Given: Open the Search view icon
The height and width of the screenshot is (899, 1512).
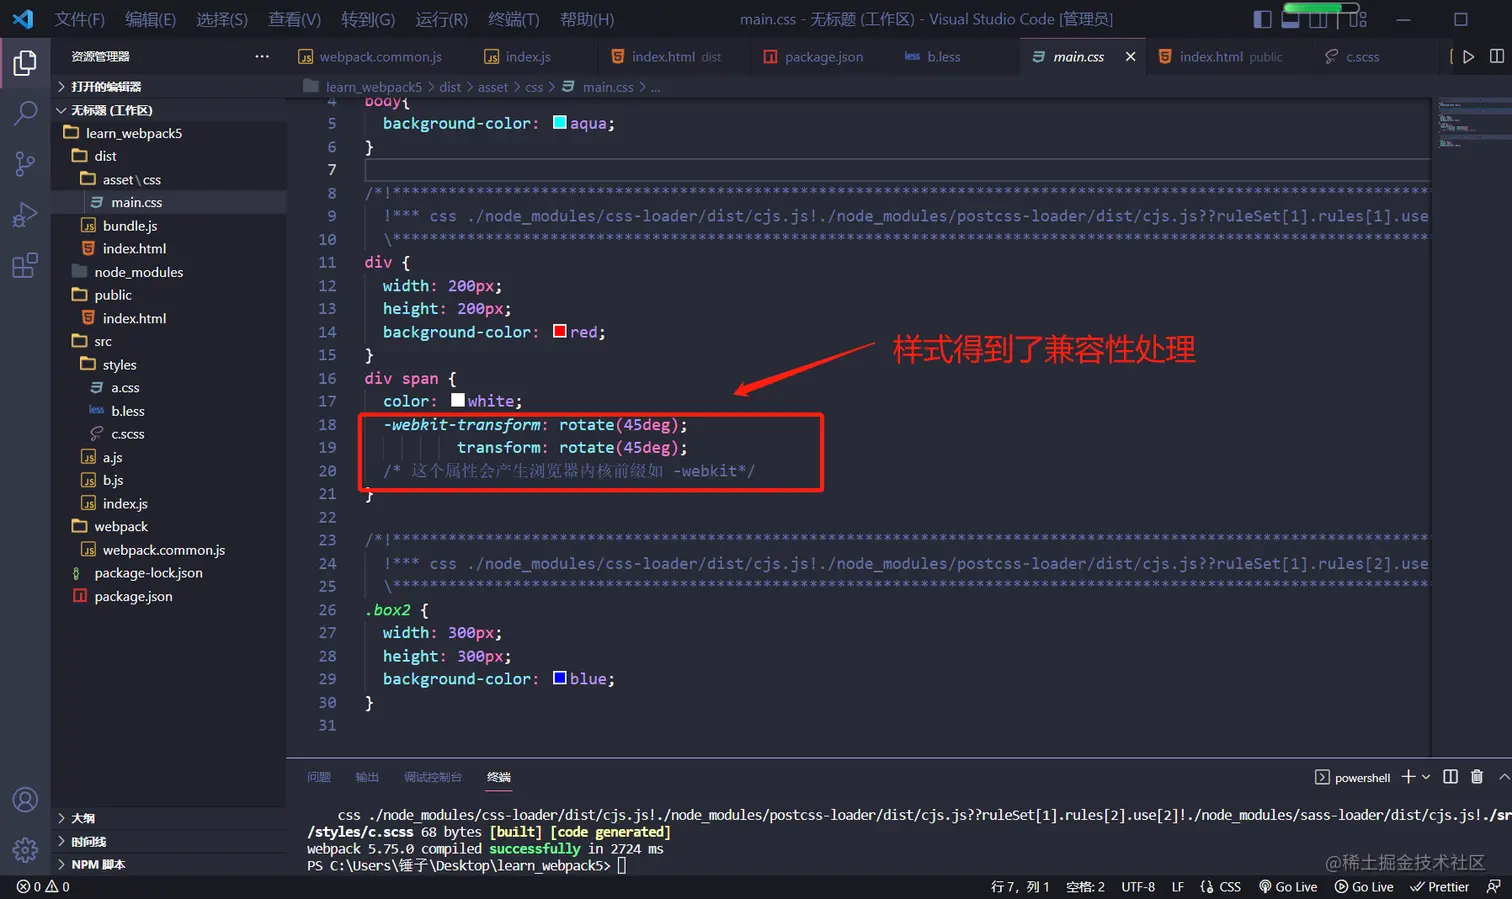Looking at the screenshot, I should tap(25, 113).
